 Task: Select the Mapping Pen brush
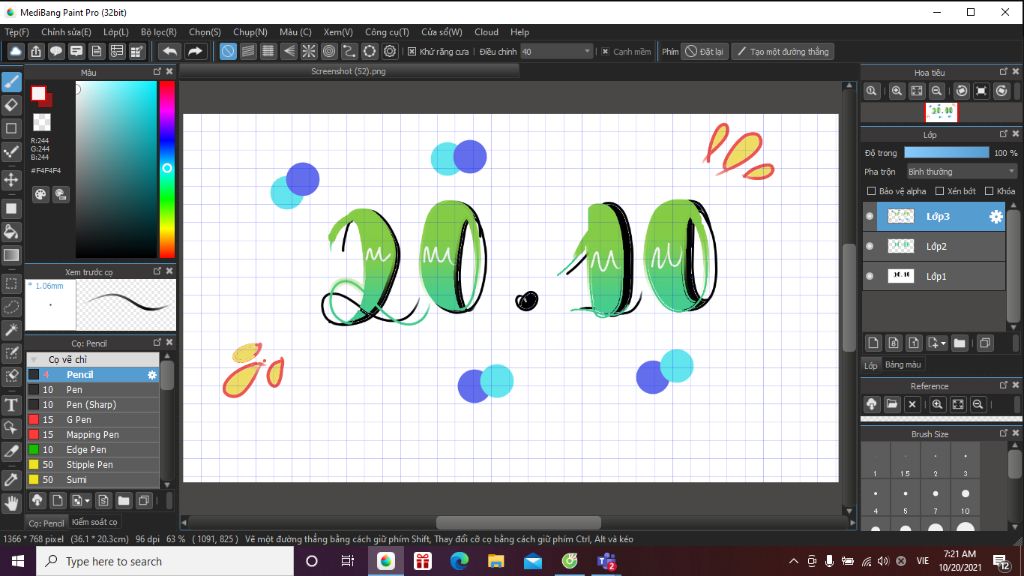tap(93, 435)
